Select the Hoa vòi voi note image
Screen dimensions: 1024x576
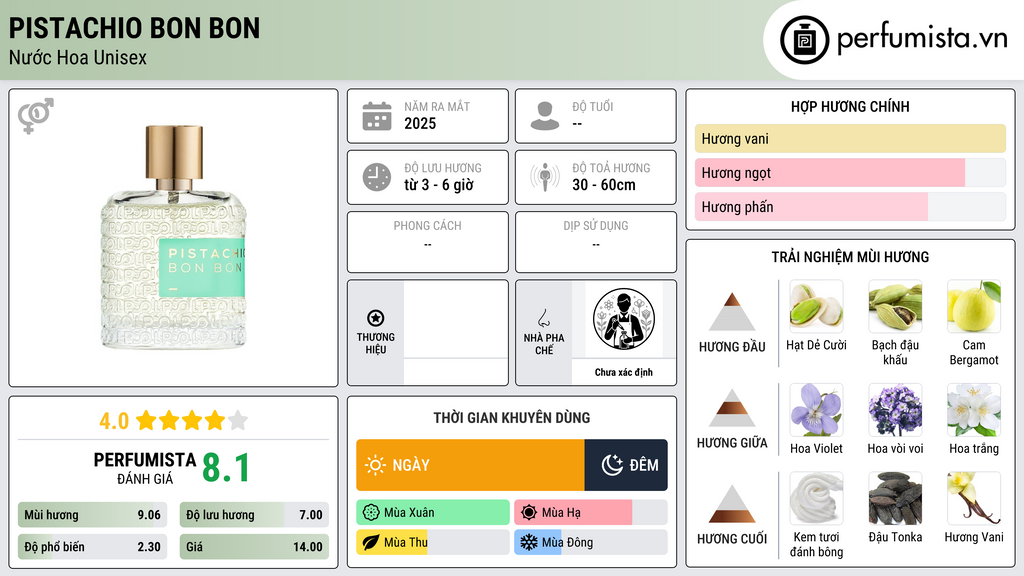pyautogui.click(x=895, y=410)
